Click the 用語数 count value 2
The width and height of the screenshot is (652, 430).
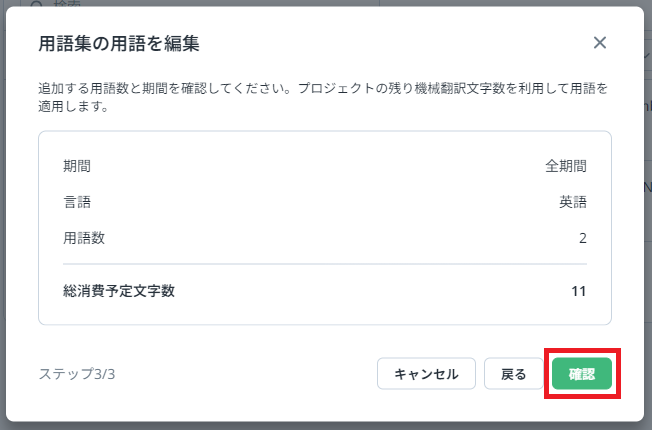coord(582,238)
